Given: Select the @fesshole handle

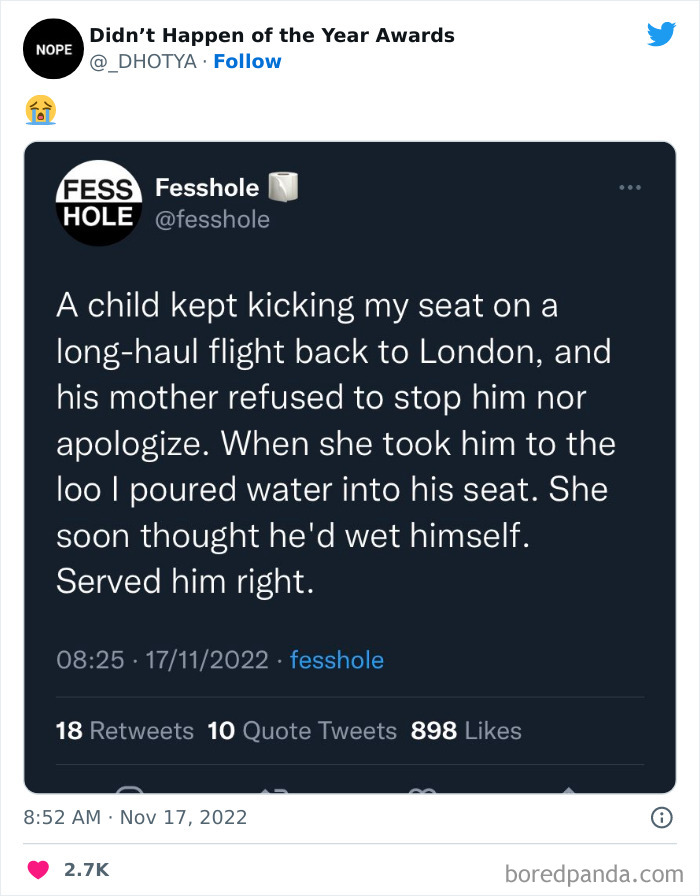Looking at the screenshot, I should tap(213, 220).
